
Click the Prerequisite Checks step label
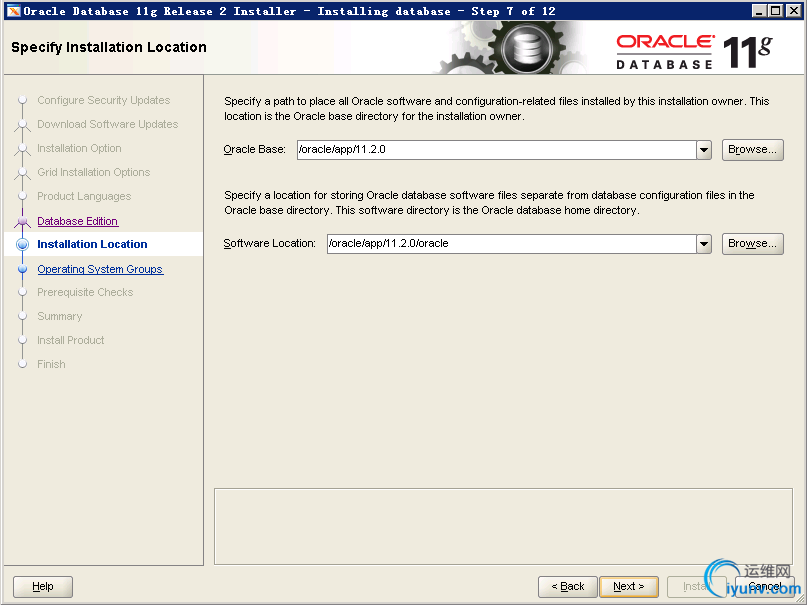coord(85,292)
